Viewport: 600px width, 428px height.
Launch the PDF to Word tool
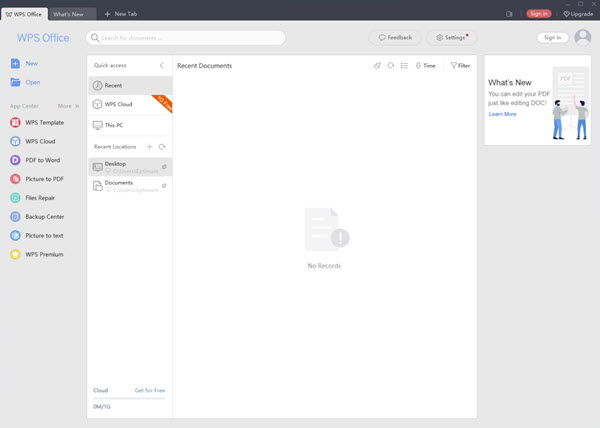coord(35,160)
